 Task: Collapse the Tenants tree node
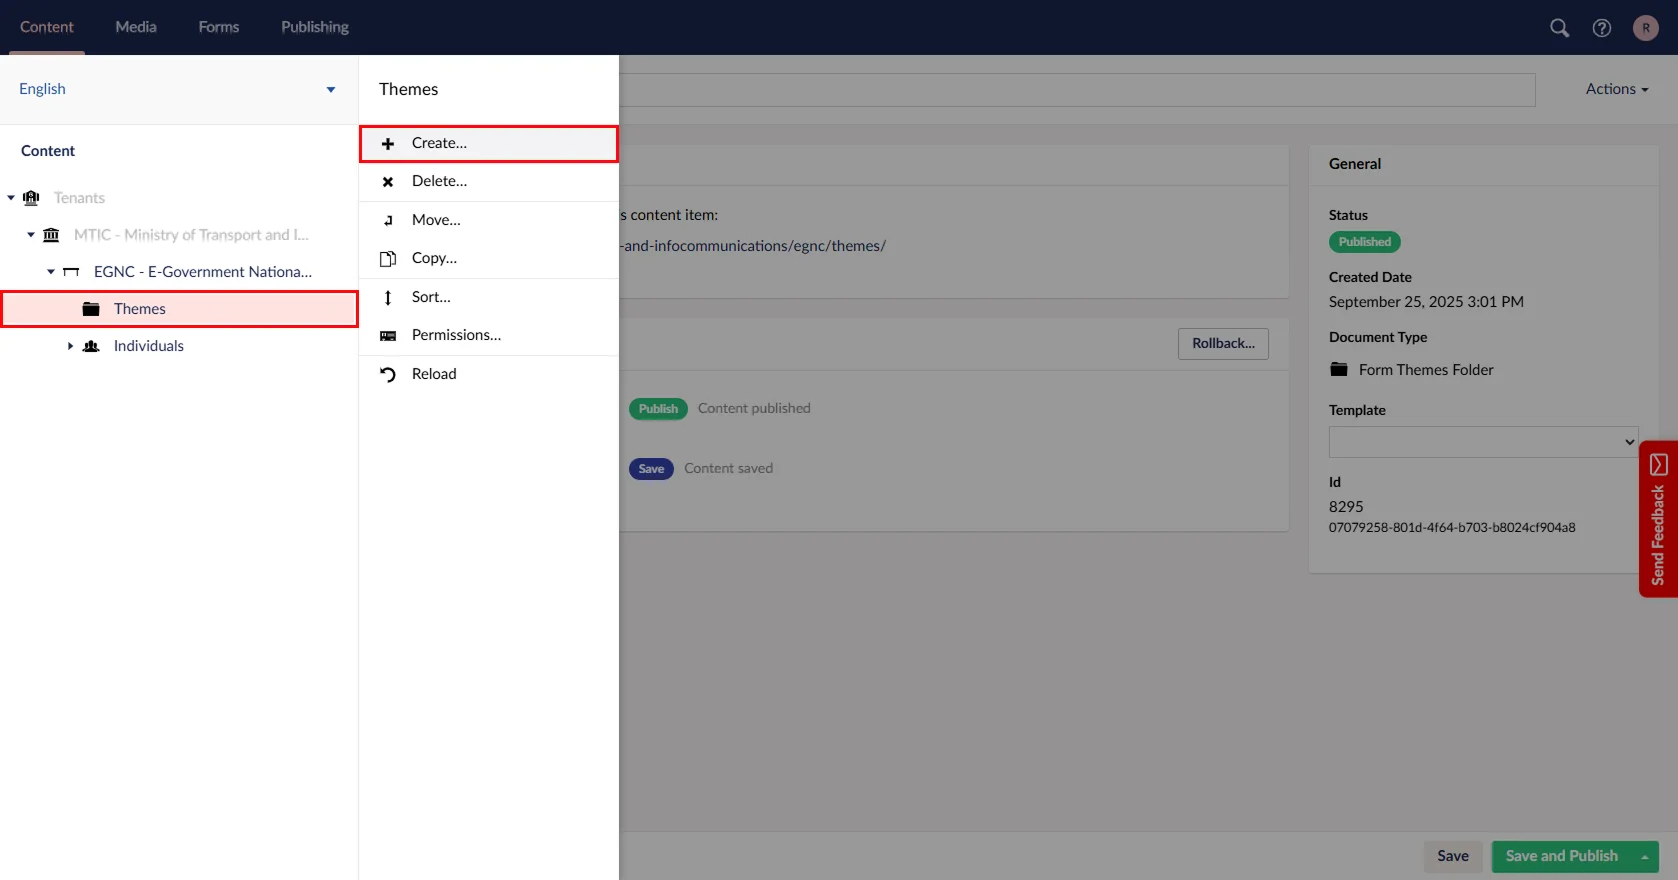(11, 198)
